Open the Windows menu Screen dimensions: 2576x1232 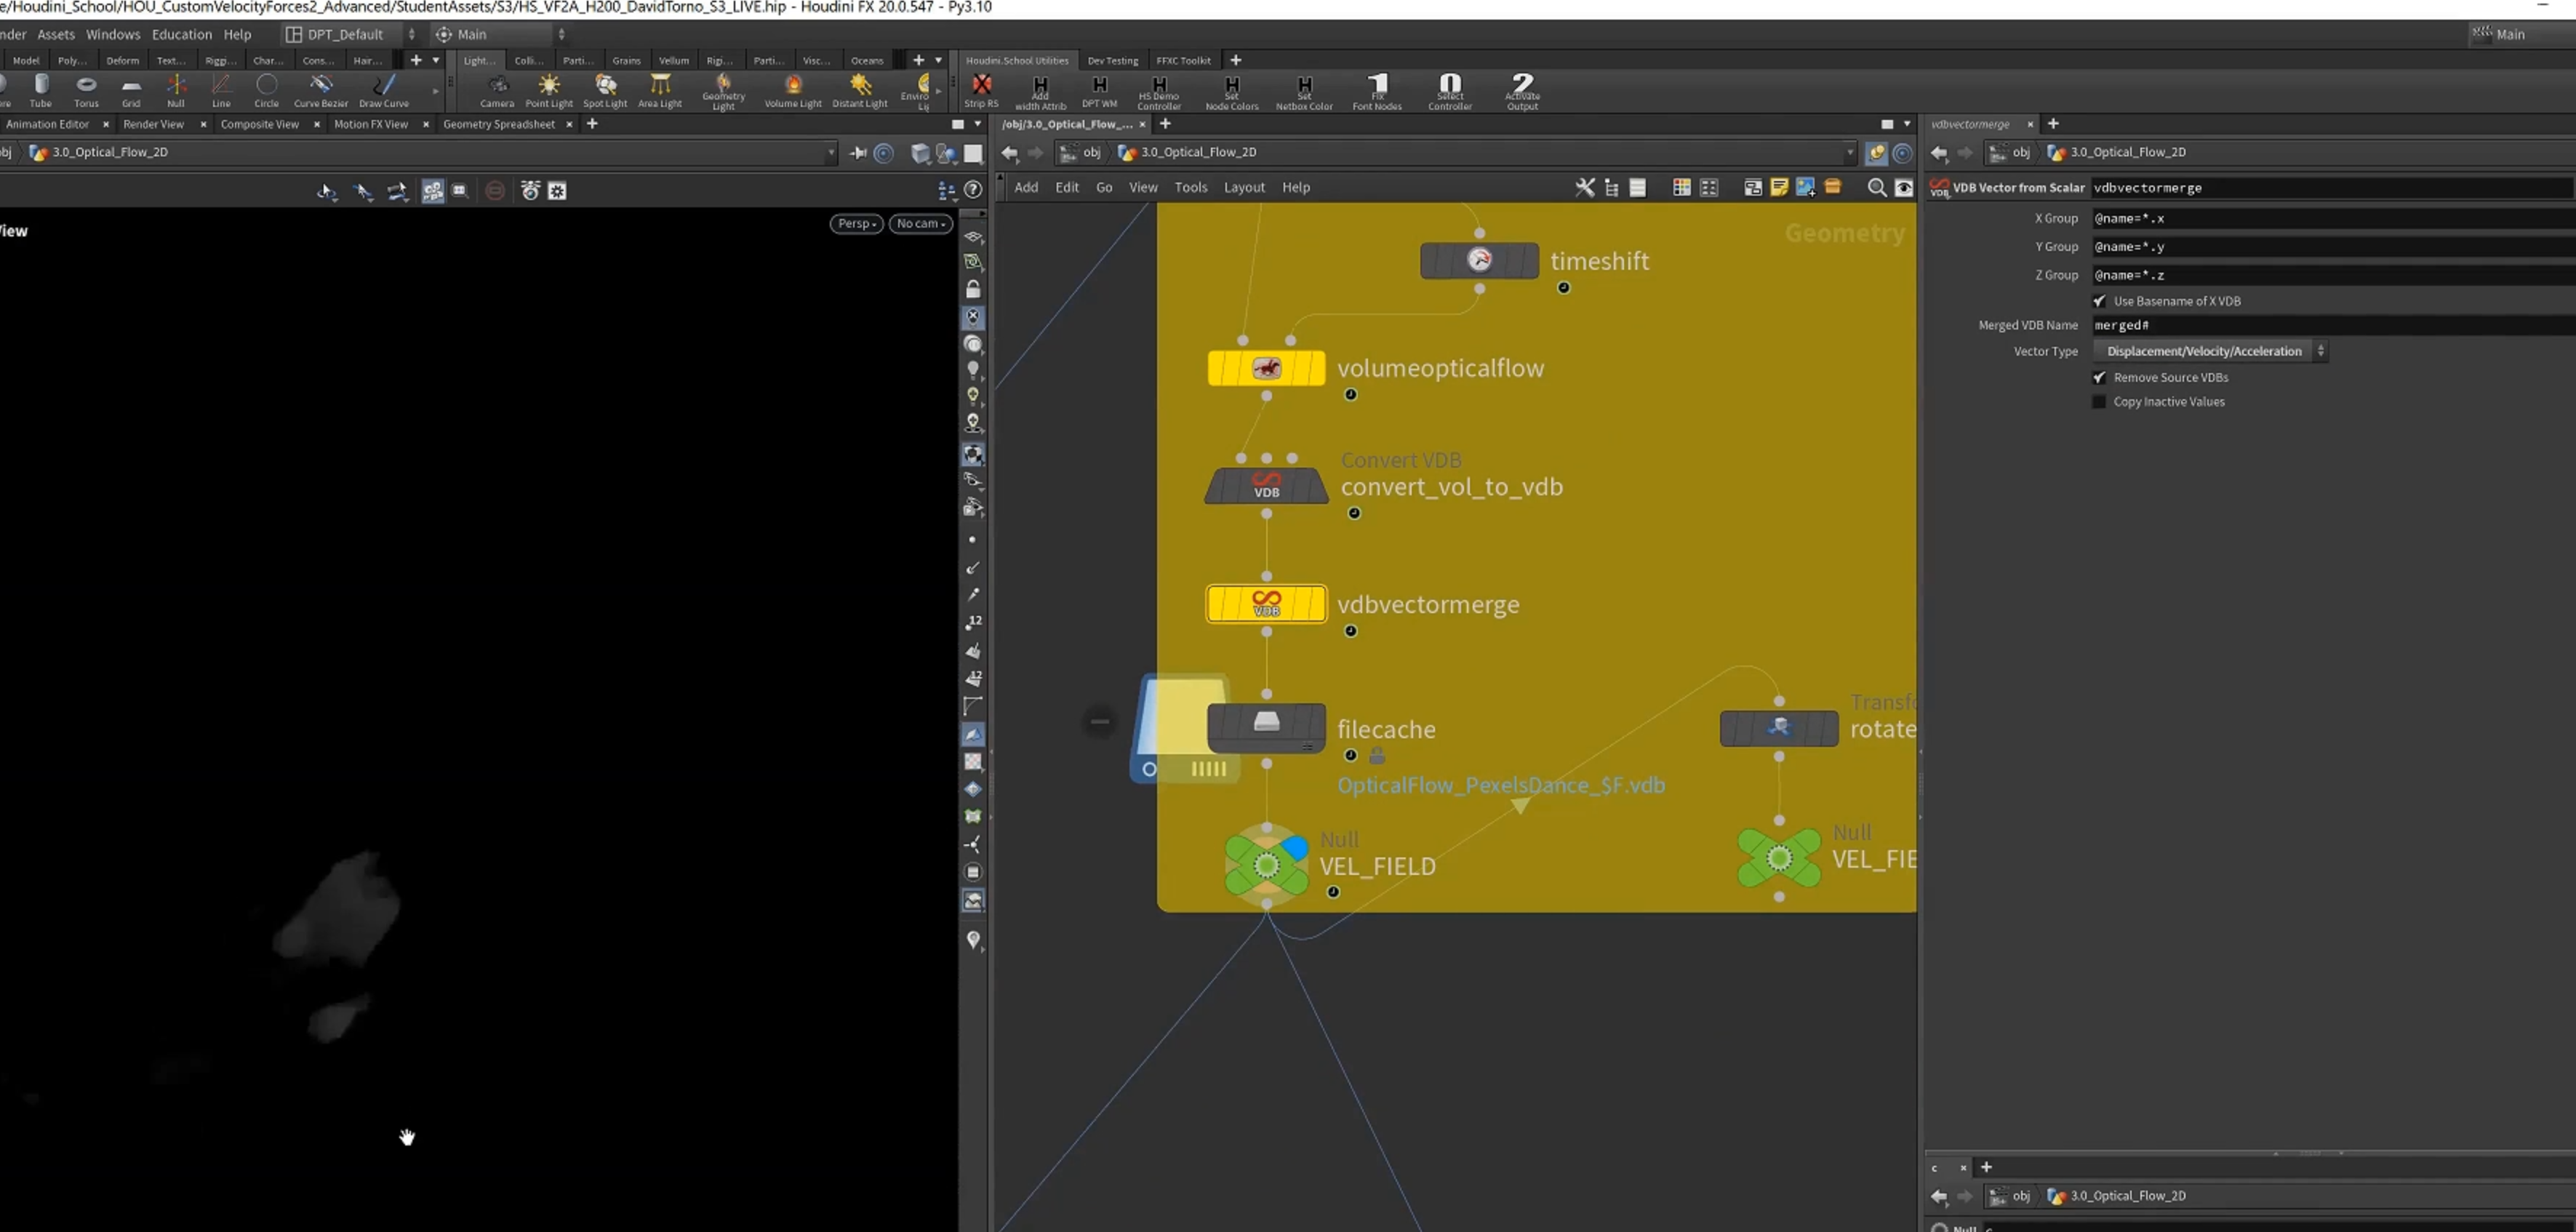(113, 34)
